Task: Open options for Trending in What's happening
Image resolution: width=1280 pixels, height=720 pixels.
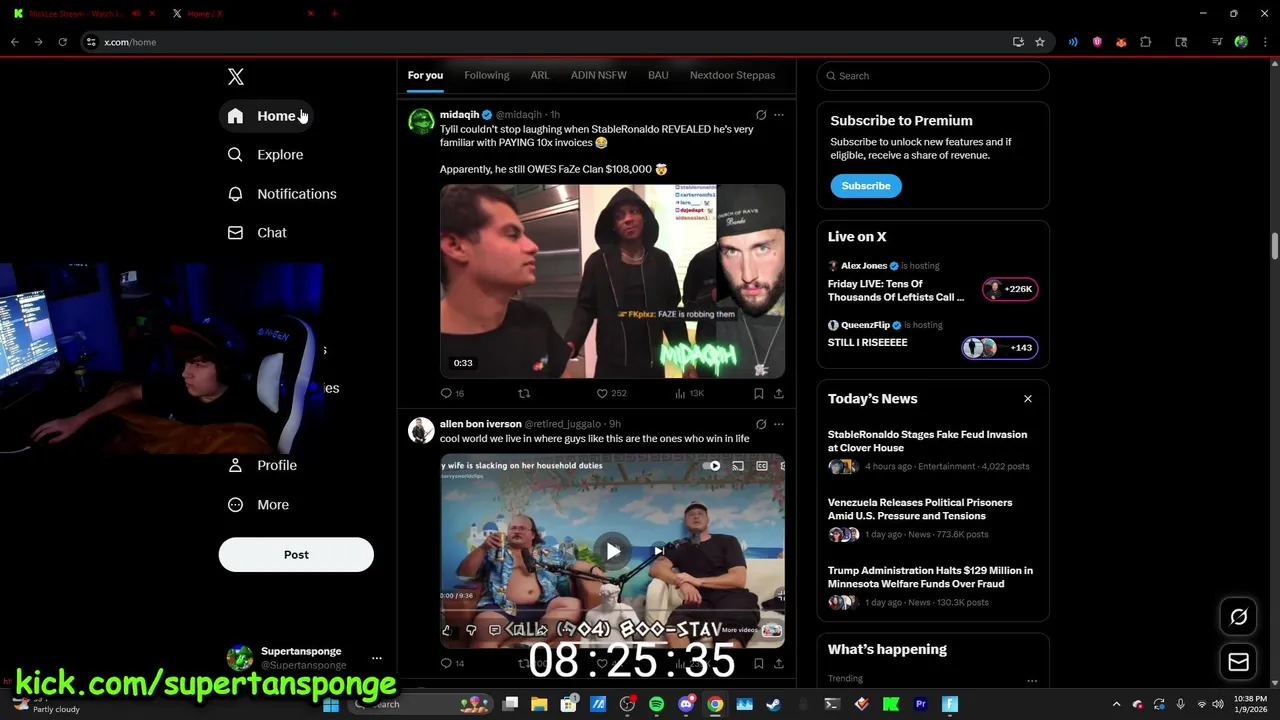Action: (x=1032, y=681)
